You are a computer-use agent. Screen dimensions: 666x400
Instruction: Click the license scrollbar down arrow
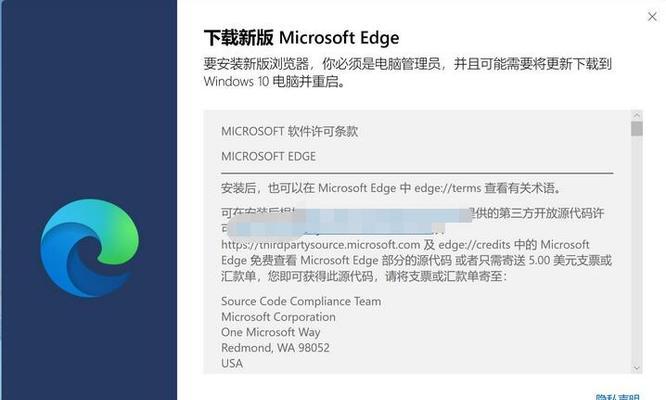click(x=636, y=368)
